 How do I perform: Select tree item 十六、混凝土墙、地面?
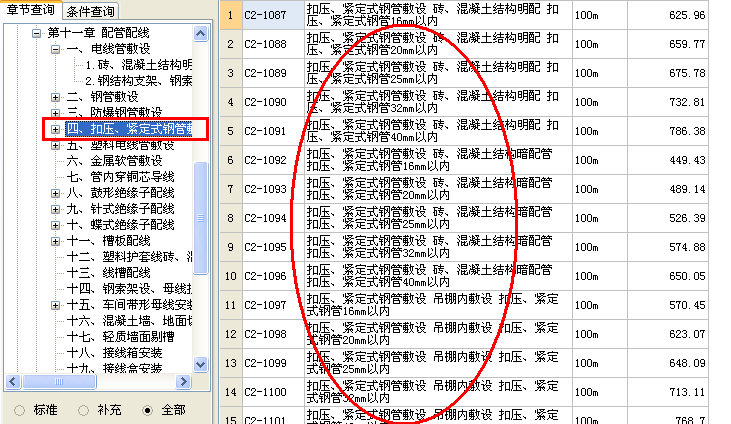click(130, 321)
